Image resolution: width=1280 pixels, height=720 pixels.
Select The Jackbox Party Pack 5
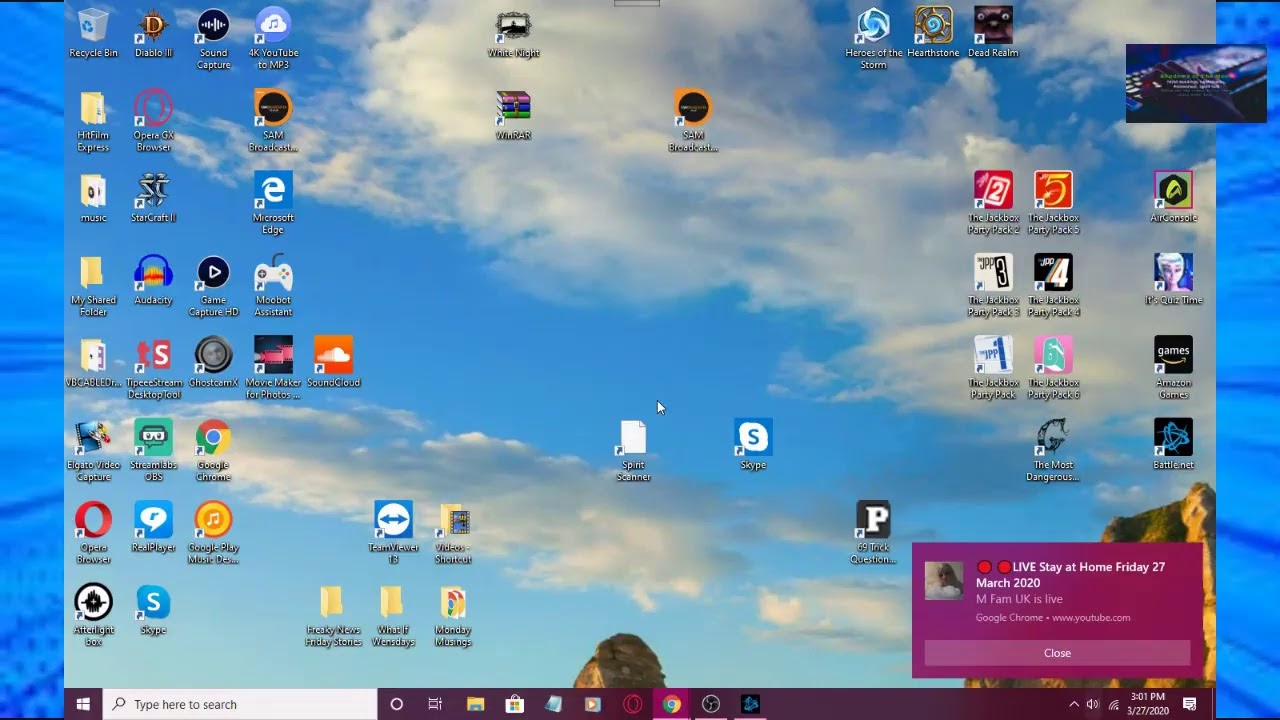tap(1053, 204)
